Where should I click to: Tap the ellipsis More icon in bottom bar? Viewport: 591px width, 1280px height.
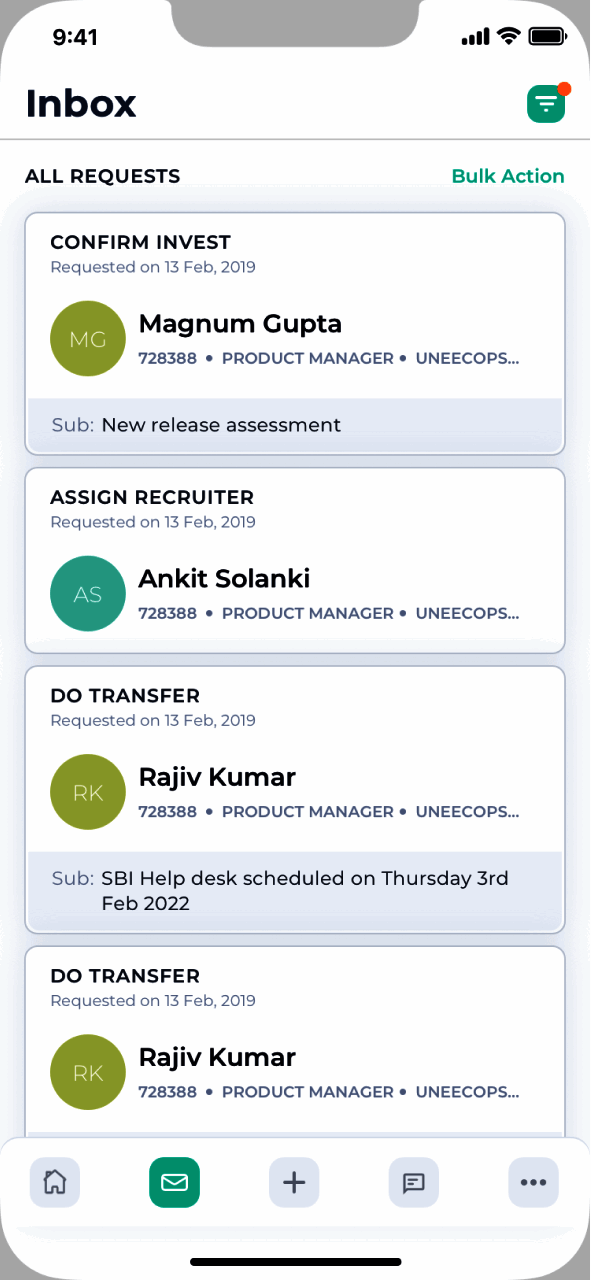533,1182
